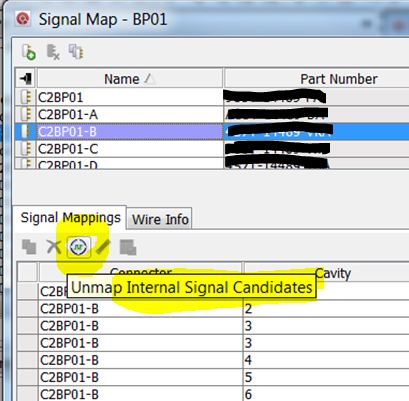Screen dimensions: 409x401
Task: Select the mapping row with cavity 5
Action: point(213,377)
